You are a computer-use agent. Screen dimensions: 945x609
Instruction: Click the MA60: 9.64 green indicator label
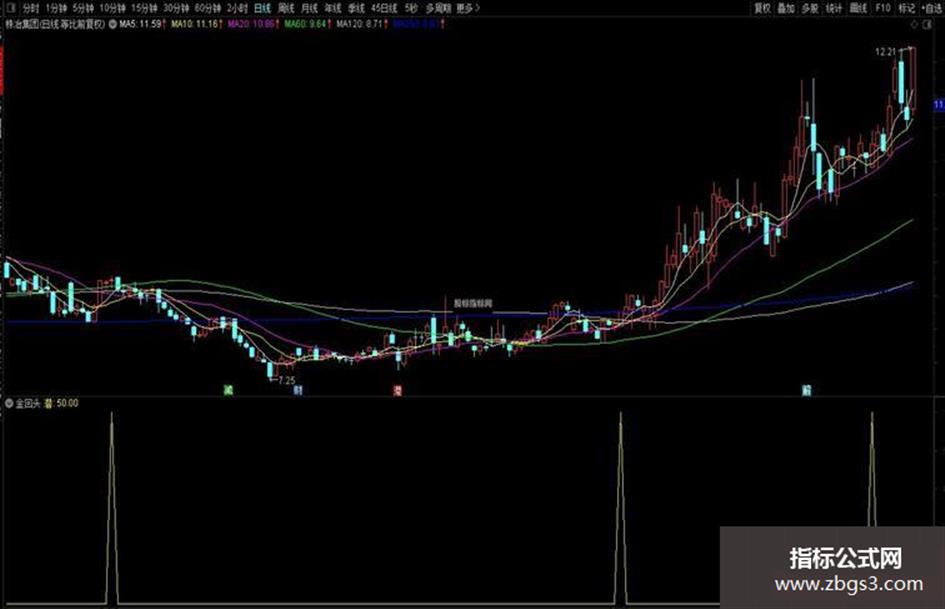point(305,24)
